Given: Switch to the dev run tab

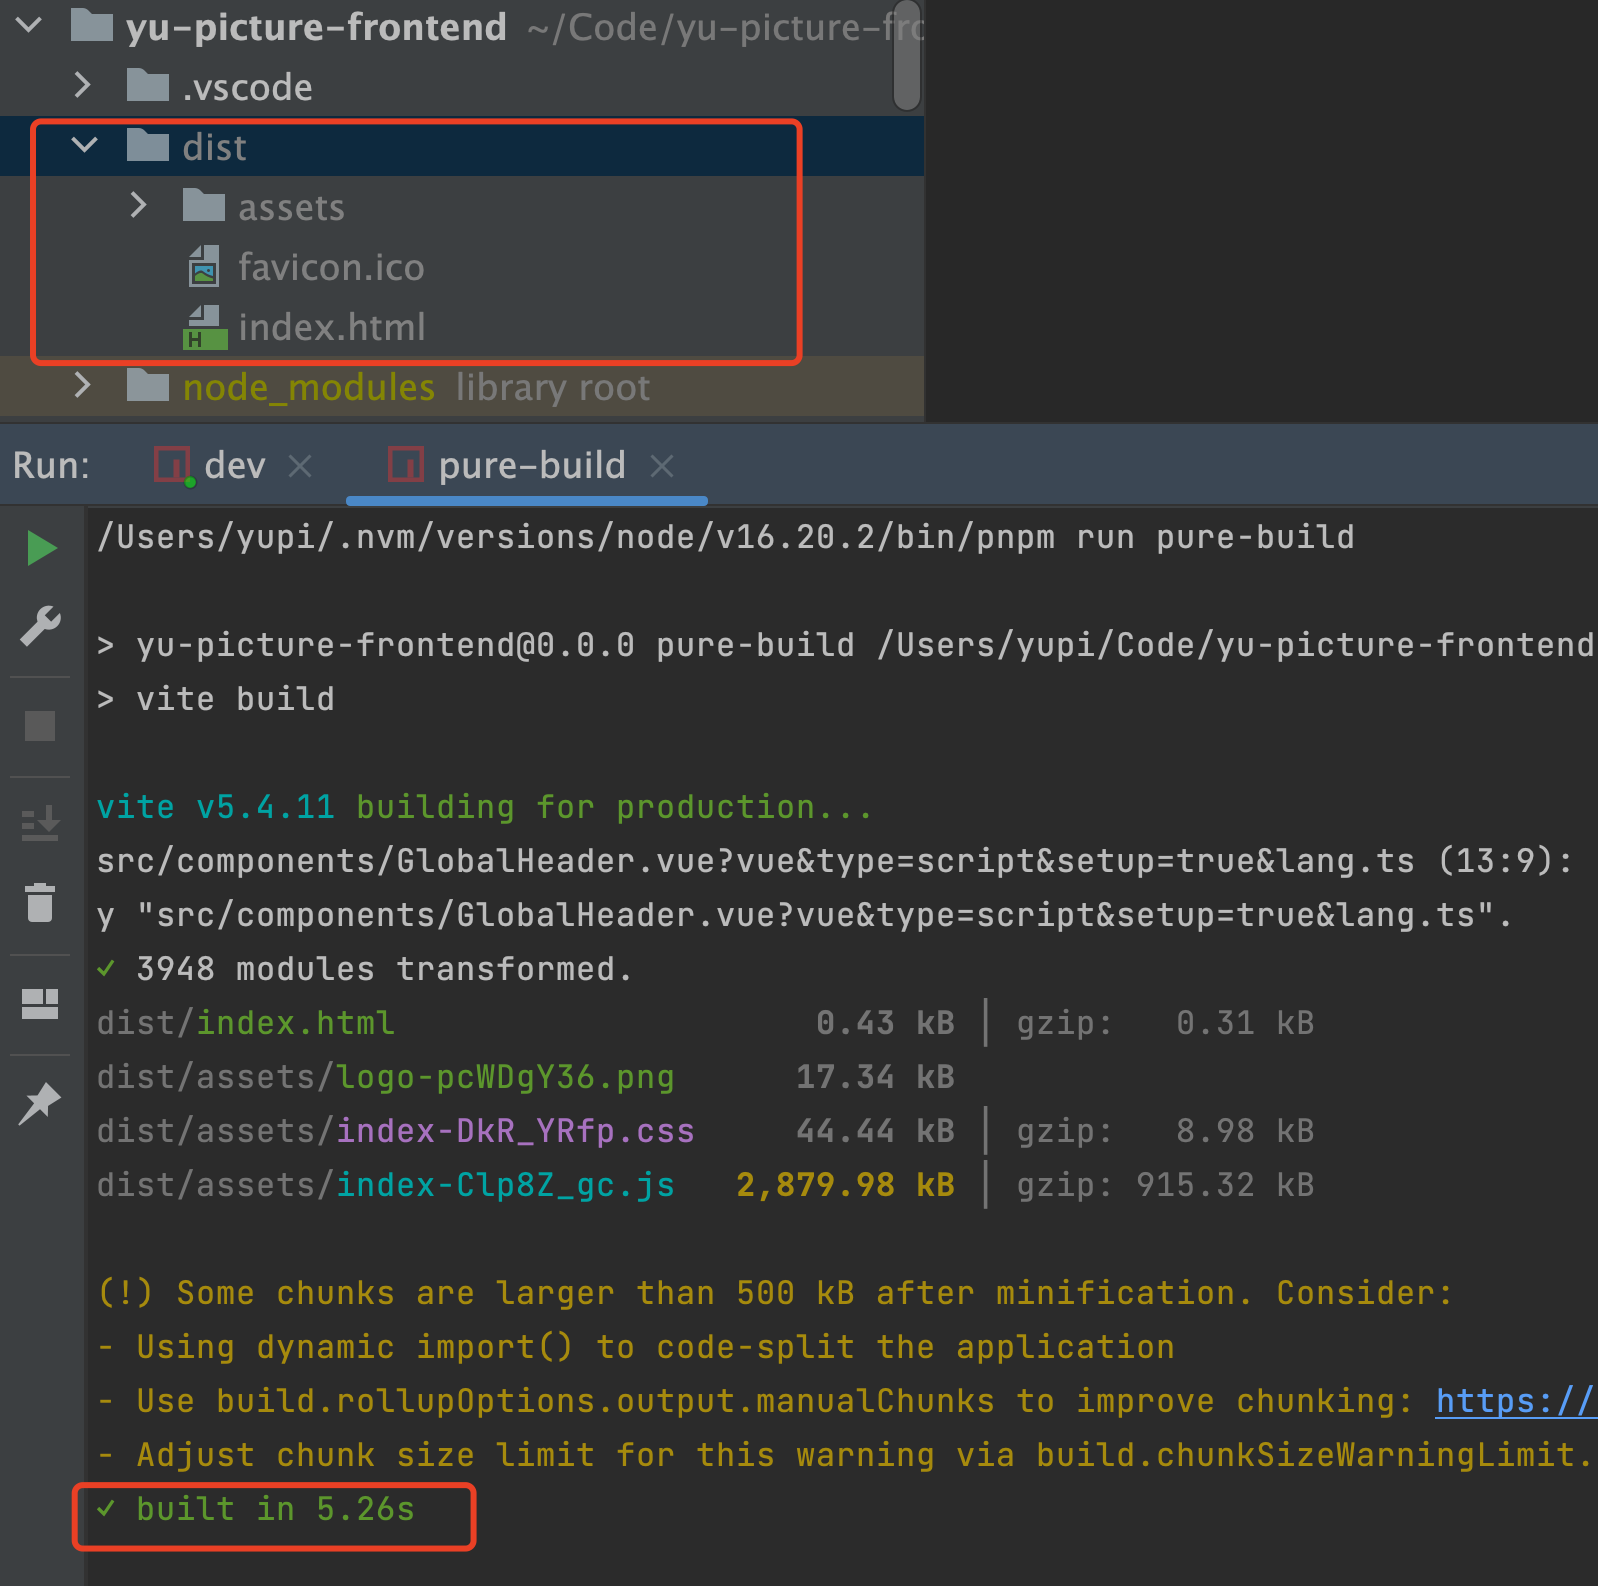Looking at the screenshot, I should (x=234, y=466).
